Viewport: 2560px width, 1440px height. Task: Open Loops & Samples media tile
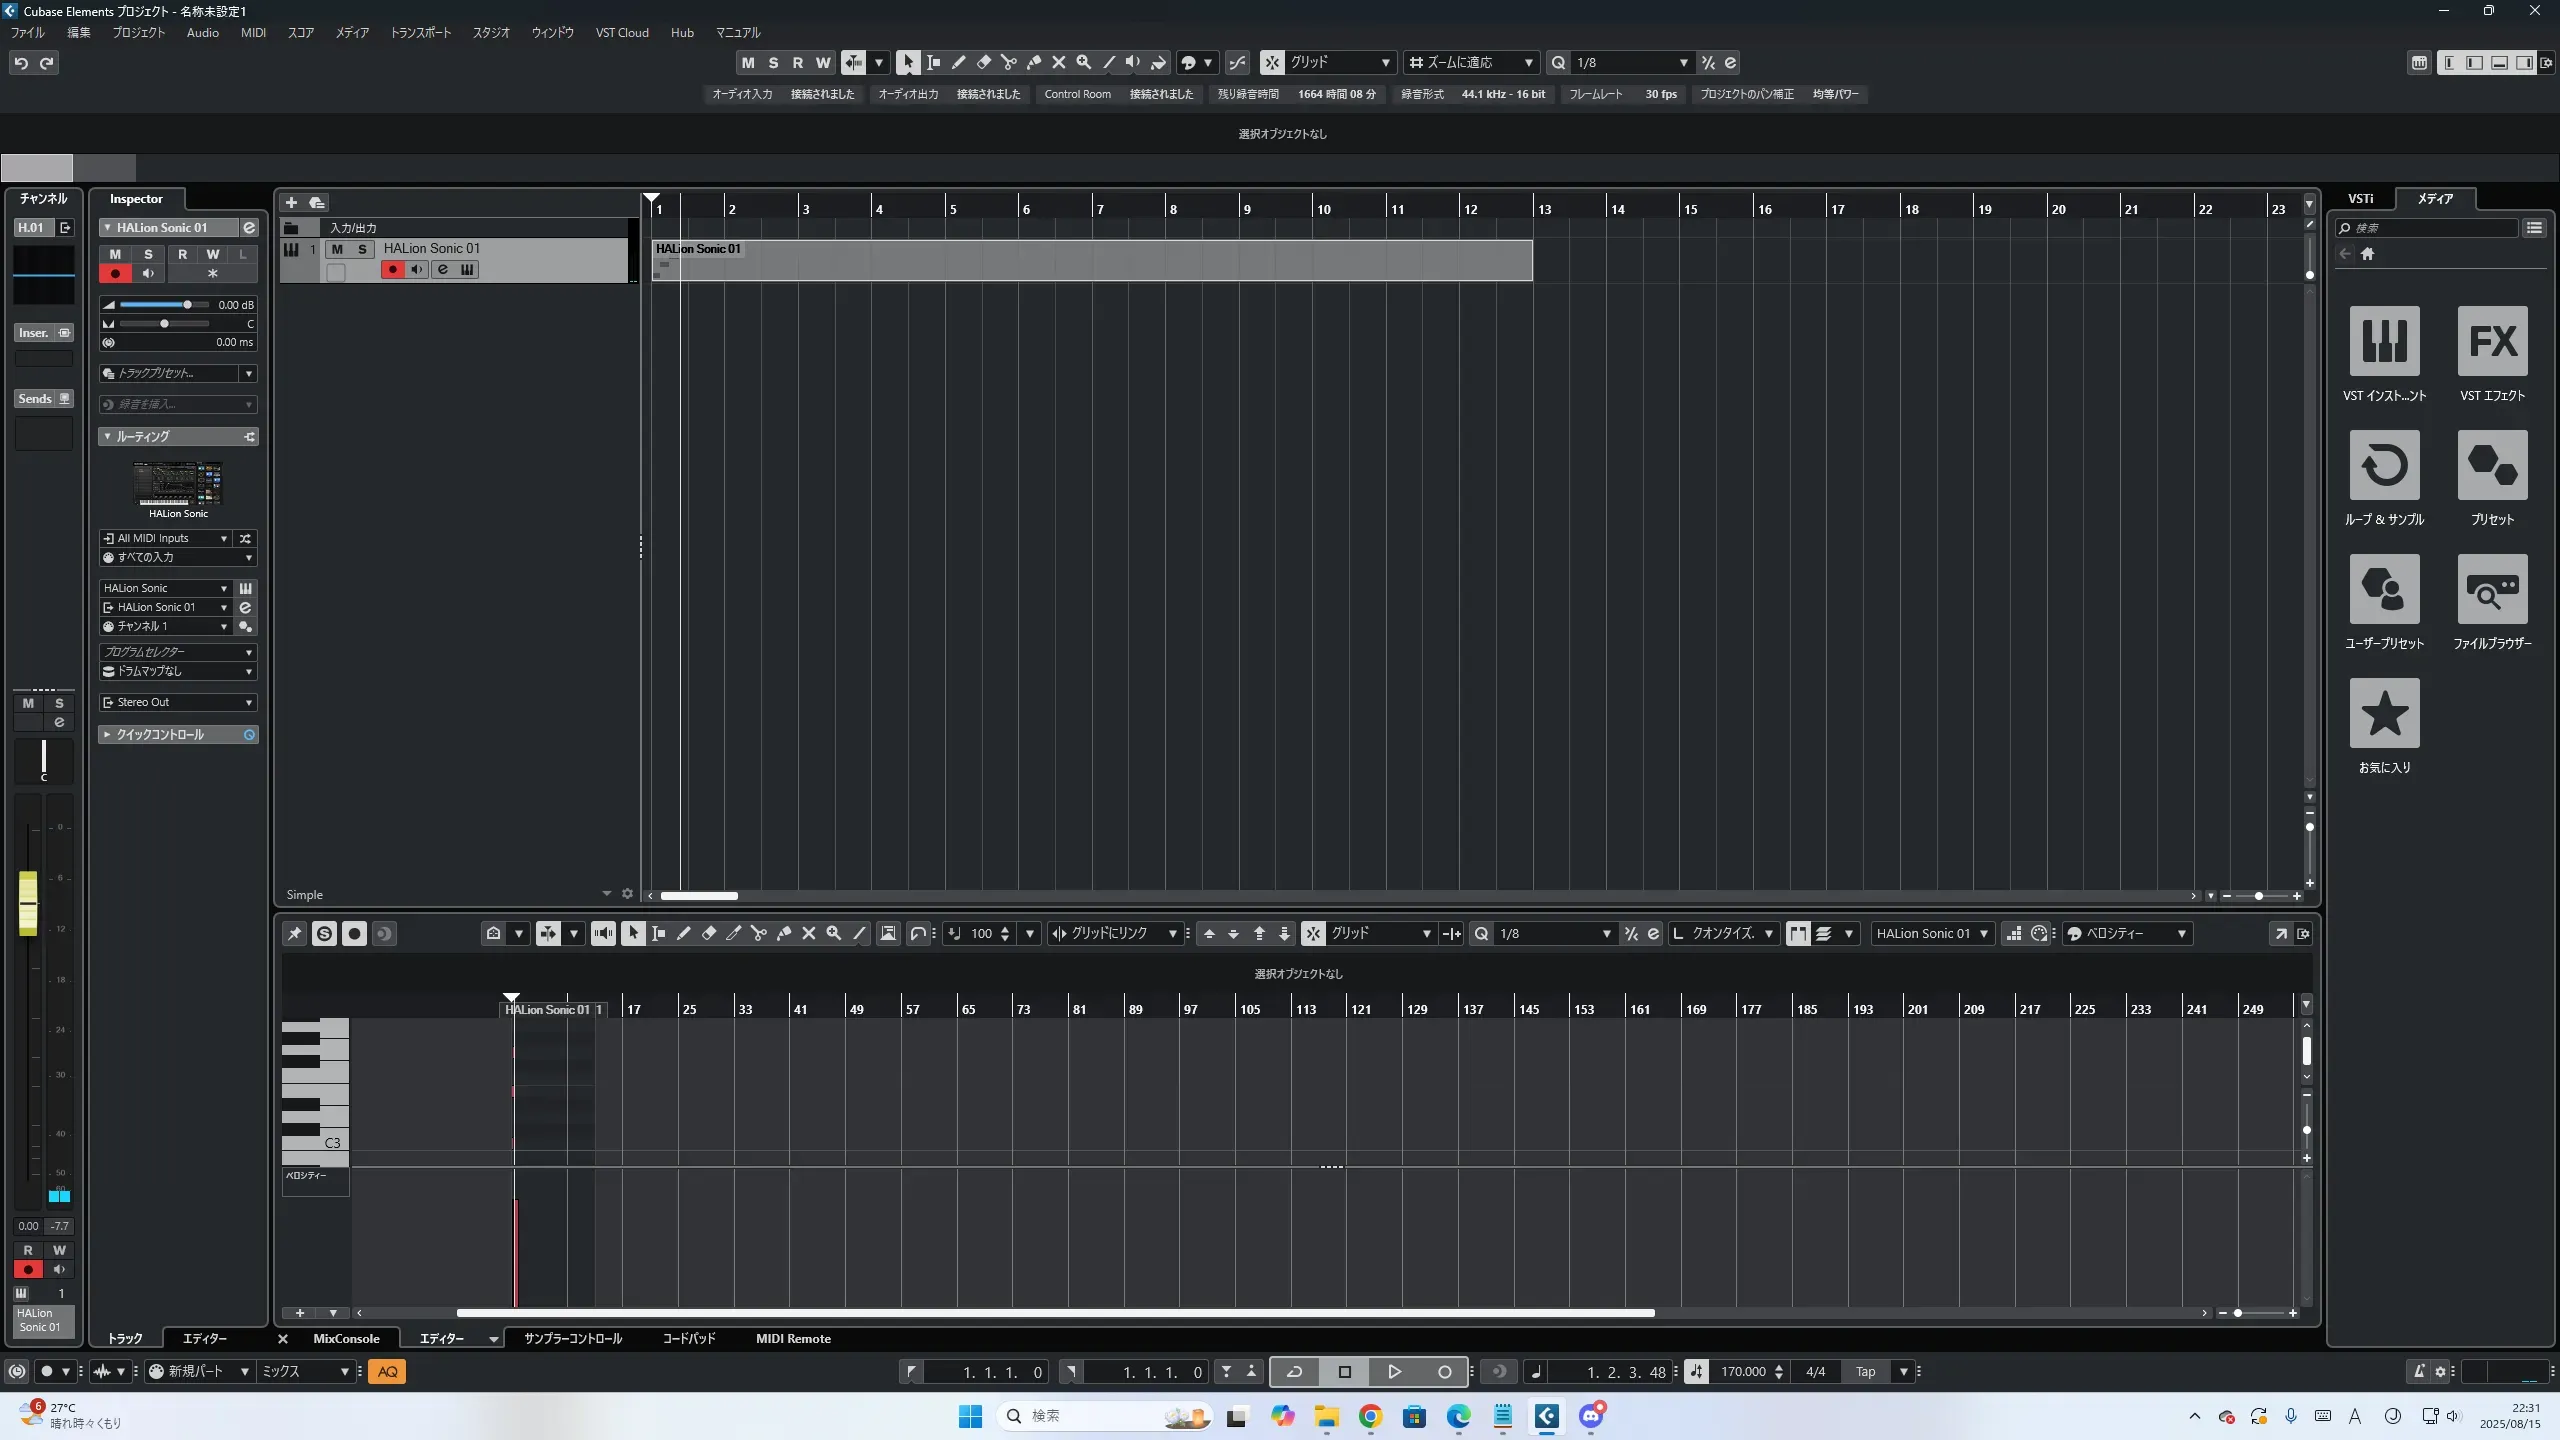2384,465
